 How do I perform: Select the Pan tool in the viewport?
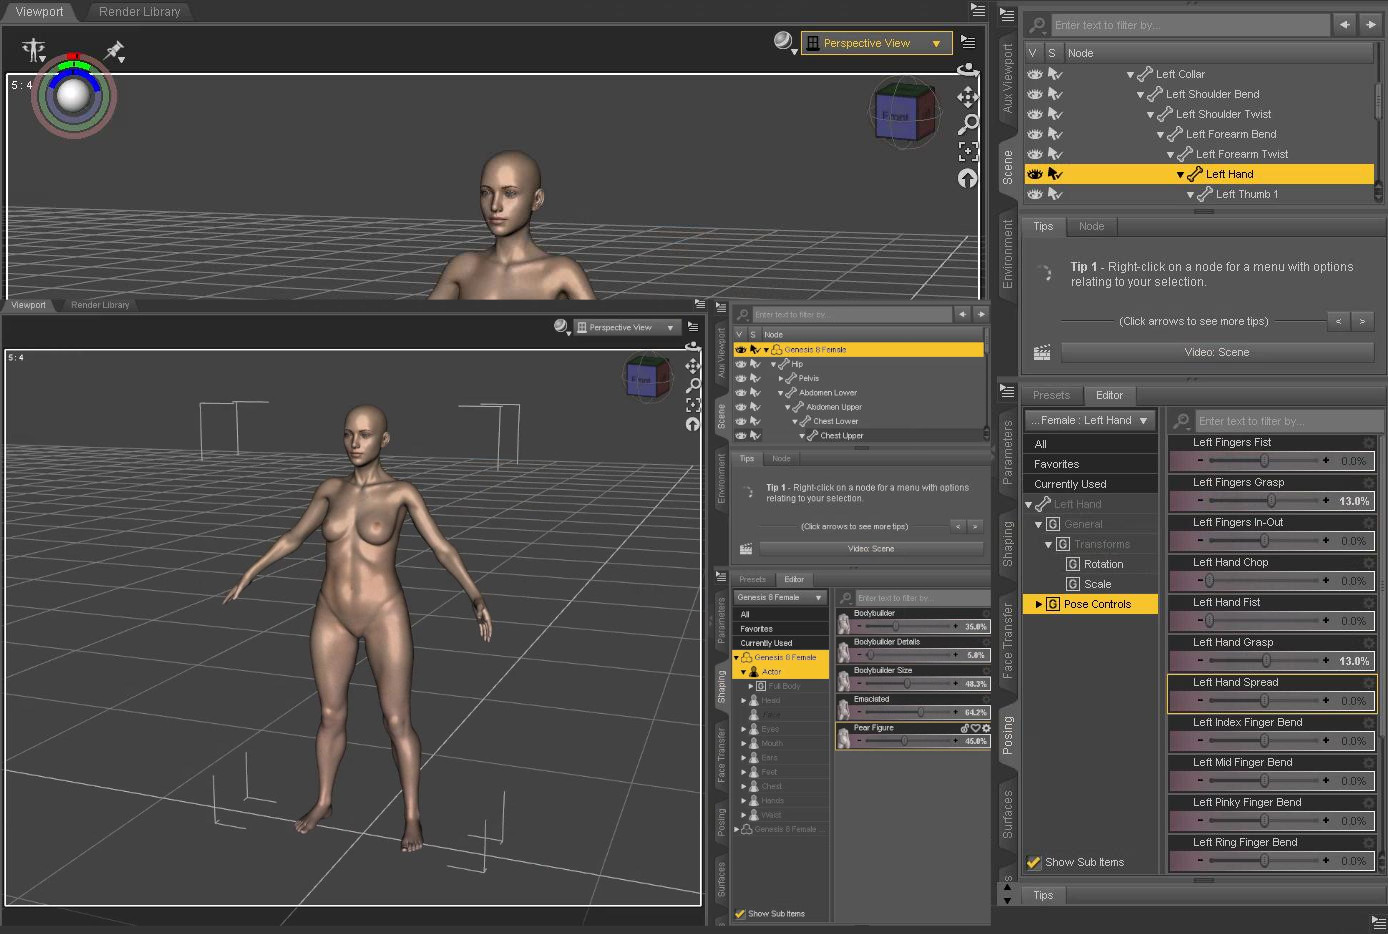pos(967,97)
